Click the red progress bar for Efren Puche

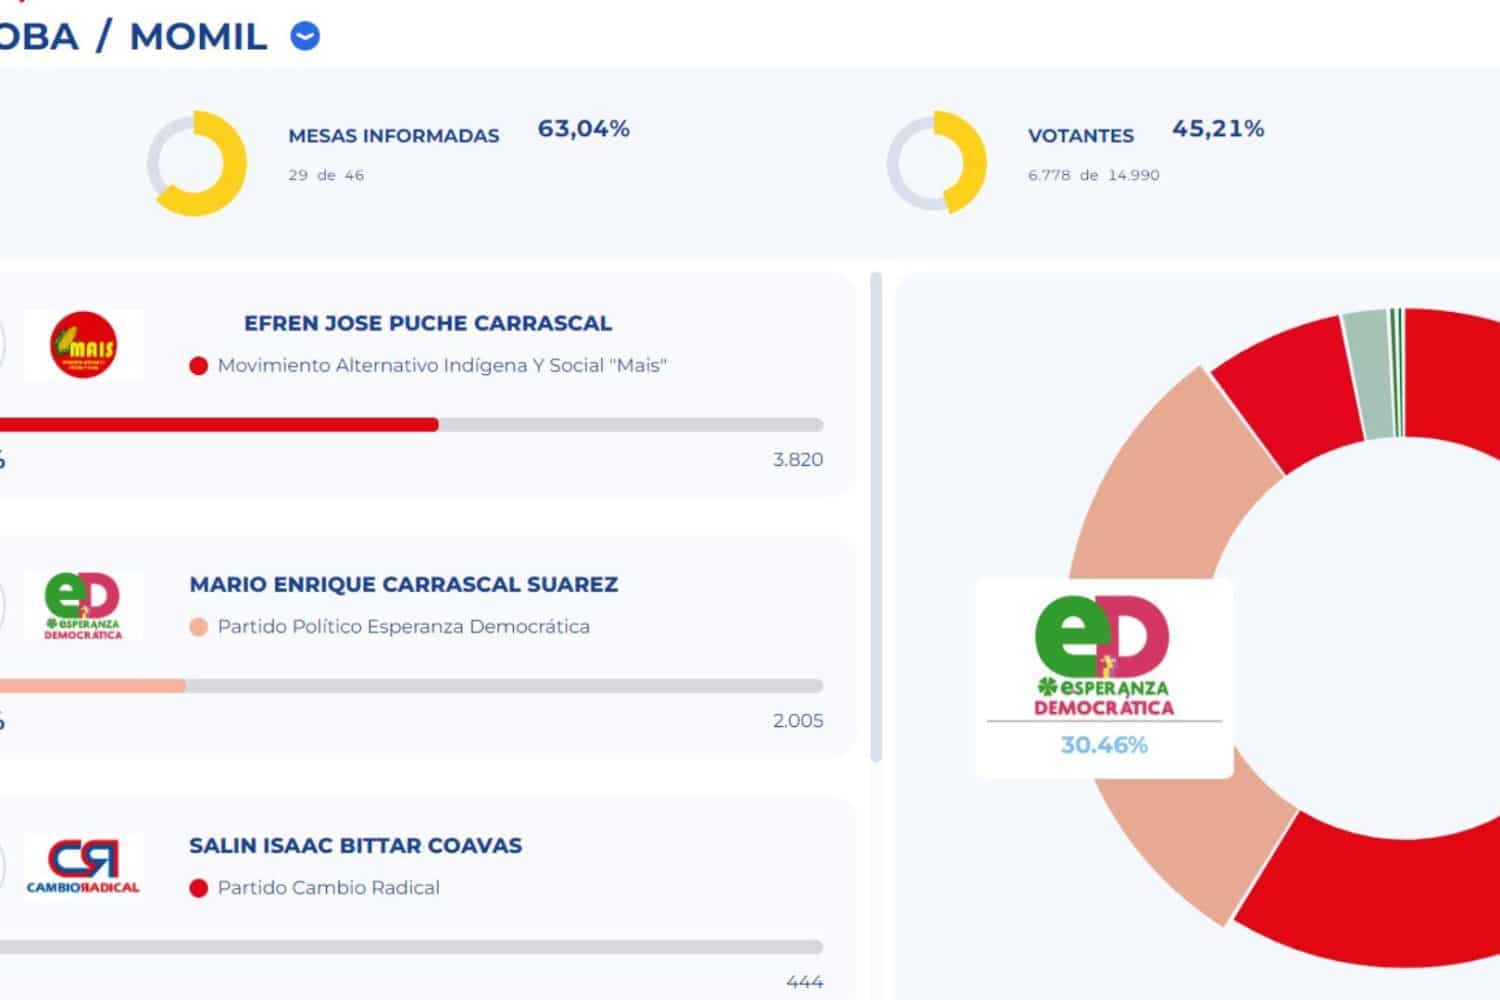coord(219,425)
